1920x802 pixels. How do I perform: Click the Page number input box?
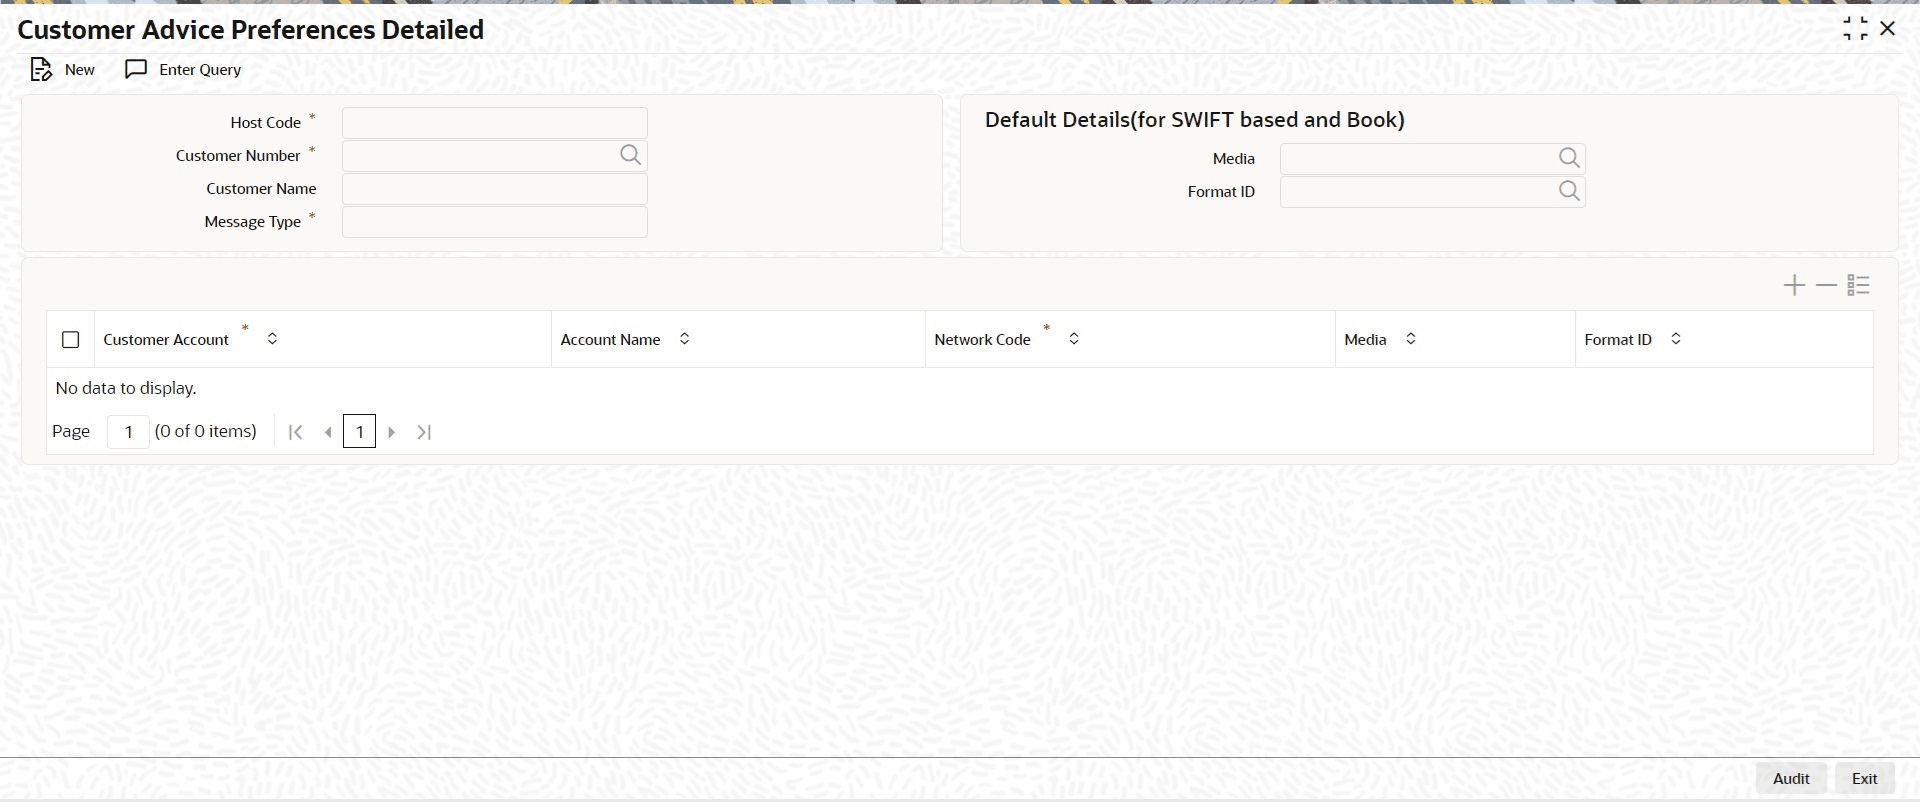128,432
